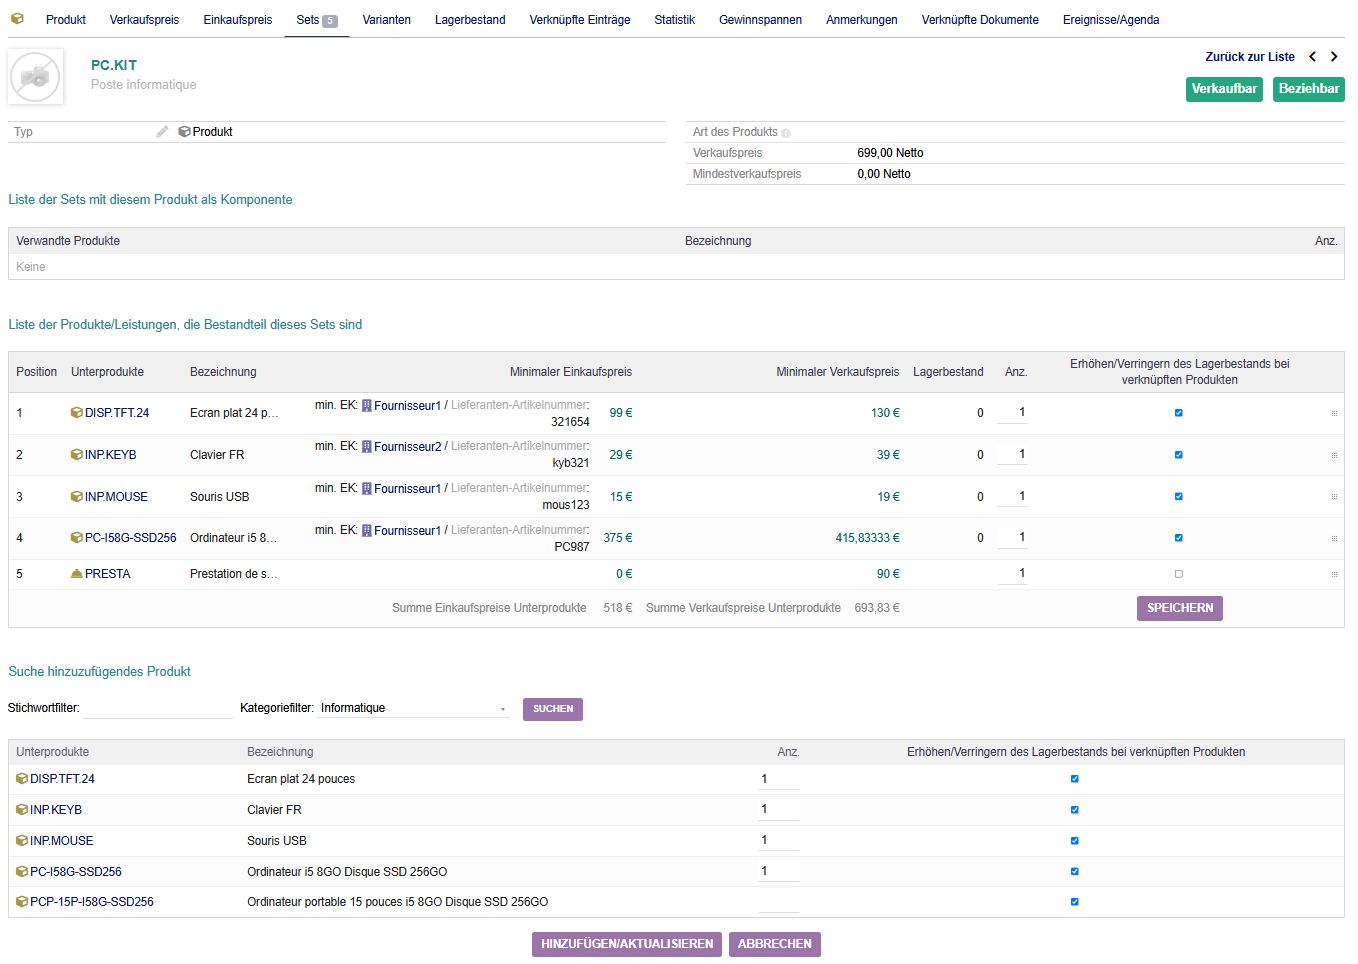The height and width of the screenshot is (964, 1358).
Task: Click the product cube icon in the tab bar
Action: tap(17, 19)
